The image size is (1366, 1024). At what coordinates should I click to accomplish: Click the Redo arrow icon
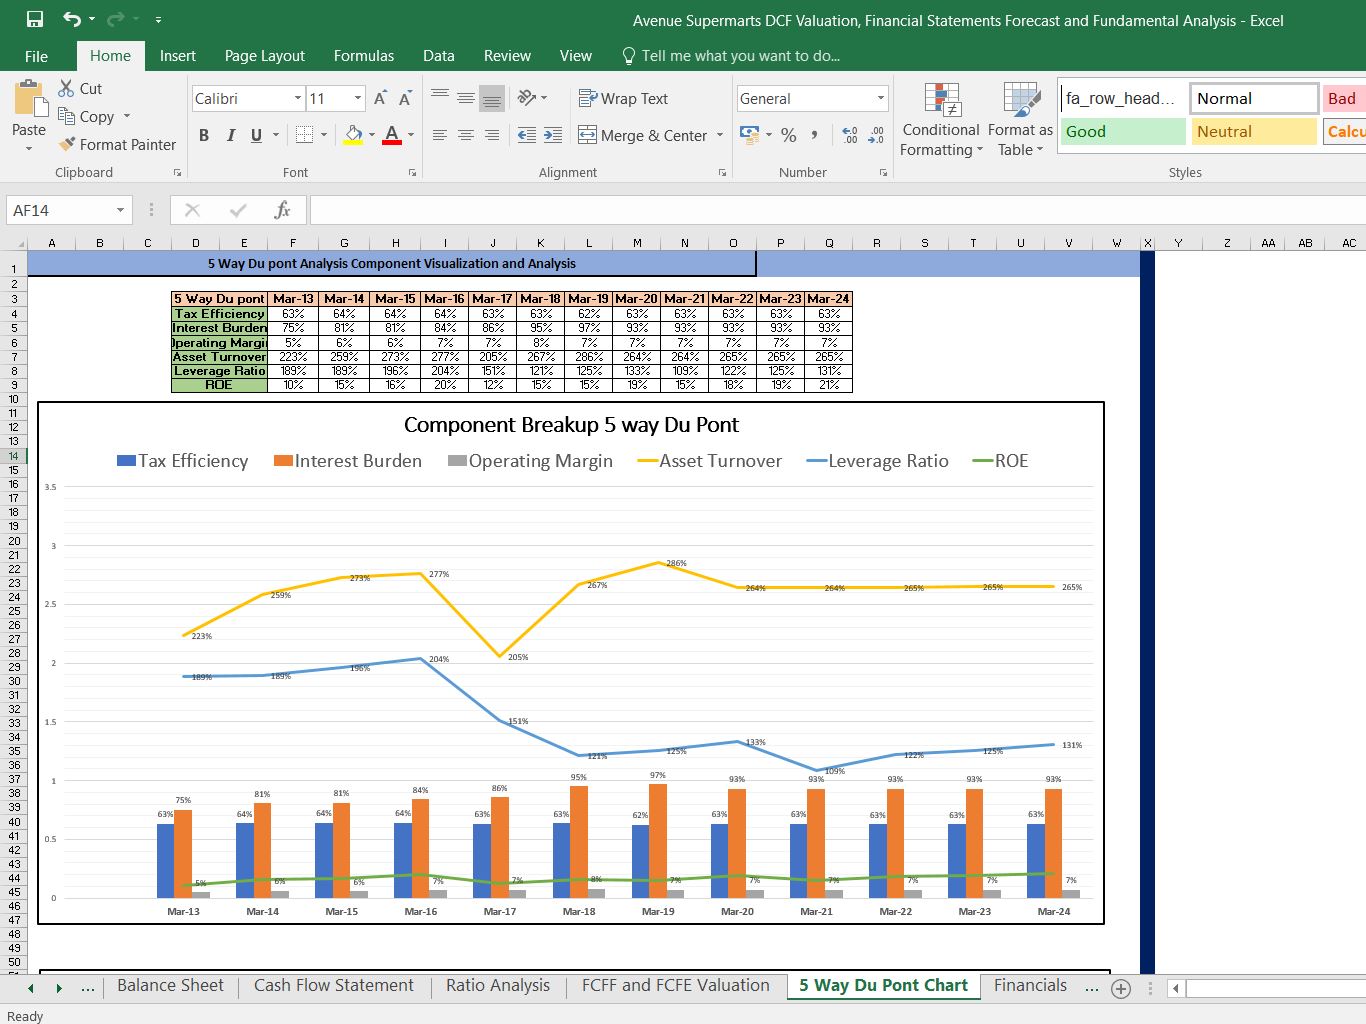click(x=115, y=19)
